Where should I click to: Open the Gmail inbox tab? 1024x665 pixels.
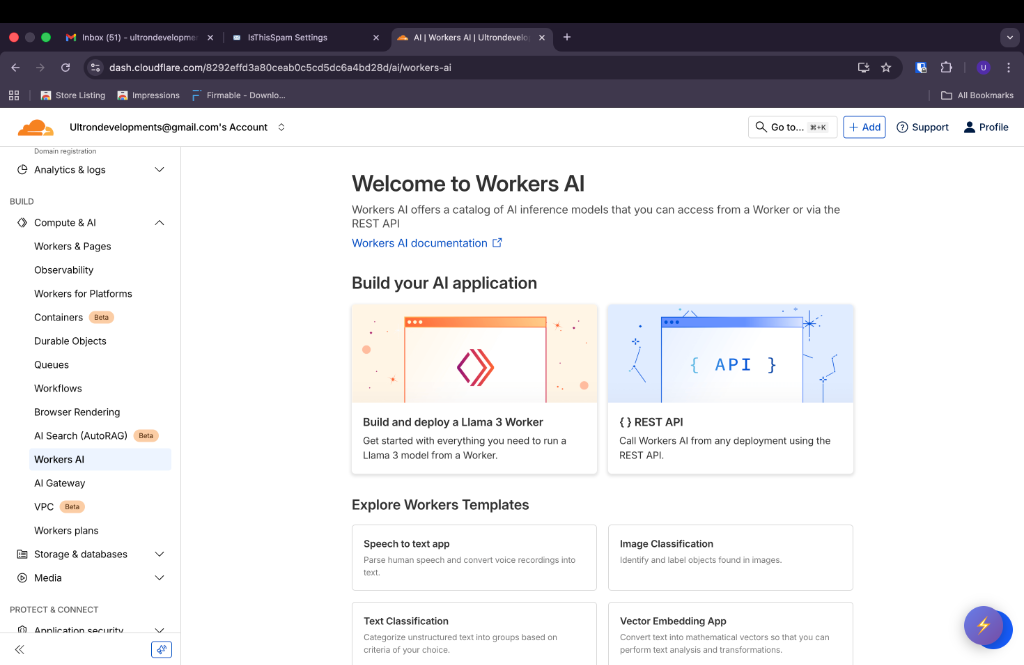pyautogui.click(x=130, y=37)
